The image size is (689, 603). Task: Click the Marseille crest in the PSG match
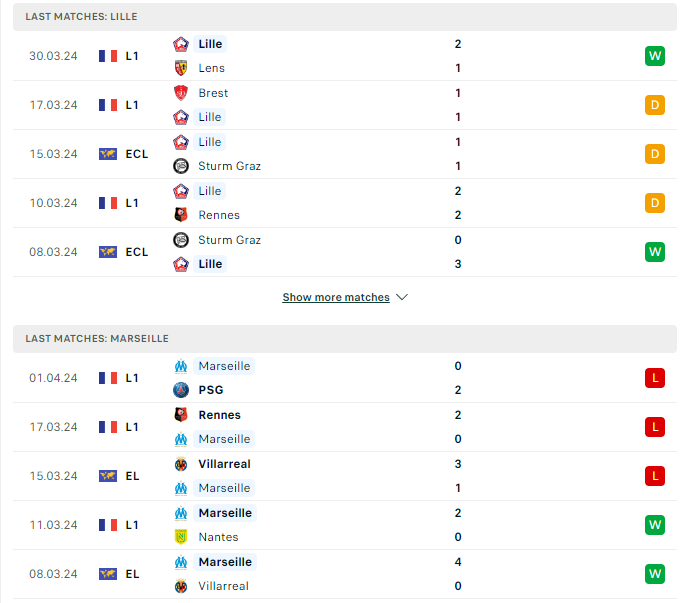click(181, 366)
